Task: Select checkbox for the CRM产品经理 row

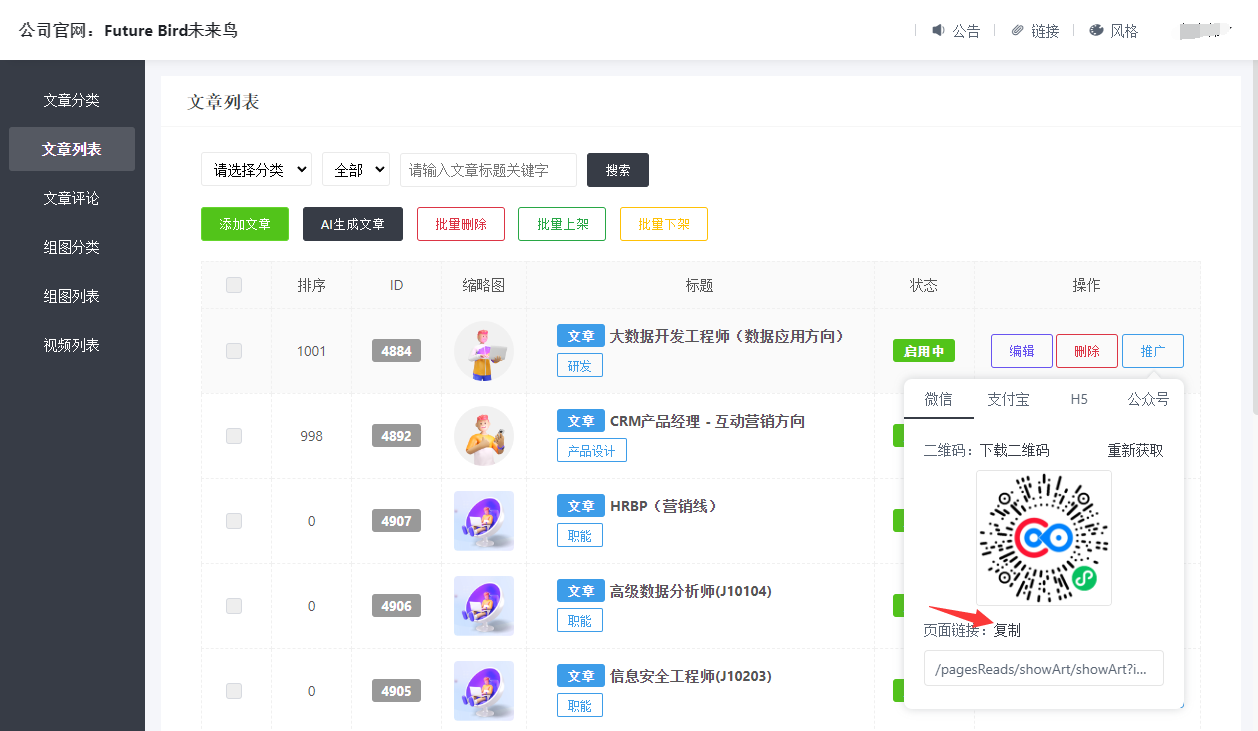Action: pyautogui.click(x=234, y=436)
